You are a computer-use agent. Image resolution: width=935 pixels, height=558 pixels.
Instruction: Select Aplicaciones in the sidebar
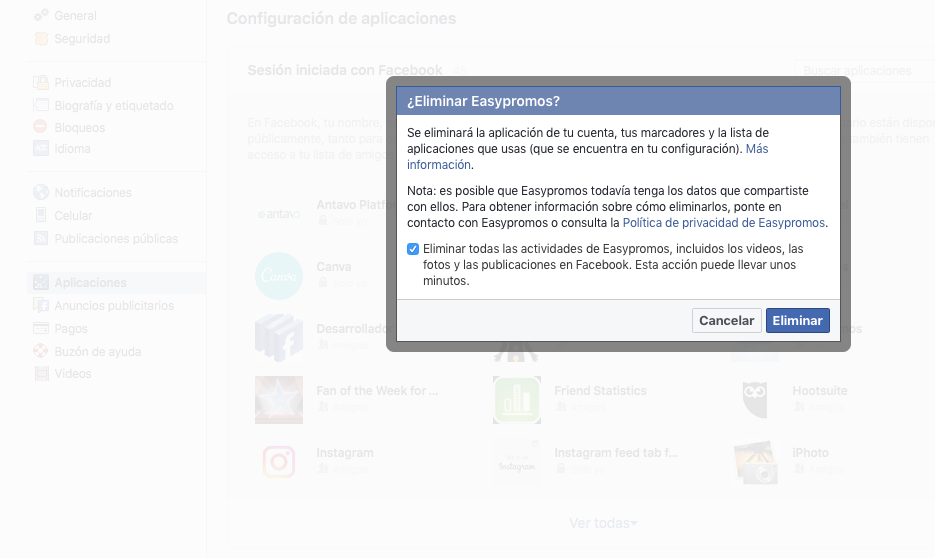tap(117, 283)
